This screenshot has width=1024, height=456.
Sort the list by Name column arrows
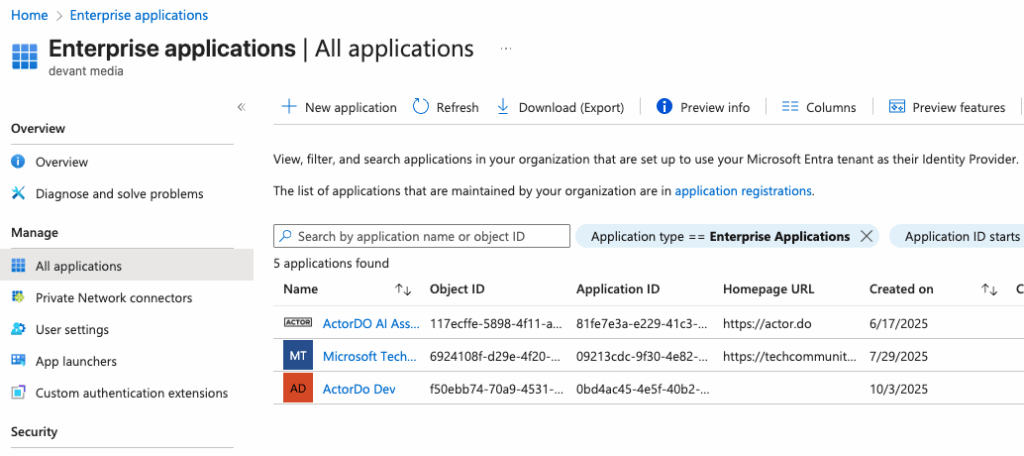(x=403, y=289)
